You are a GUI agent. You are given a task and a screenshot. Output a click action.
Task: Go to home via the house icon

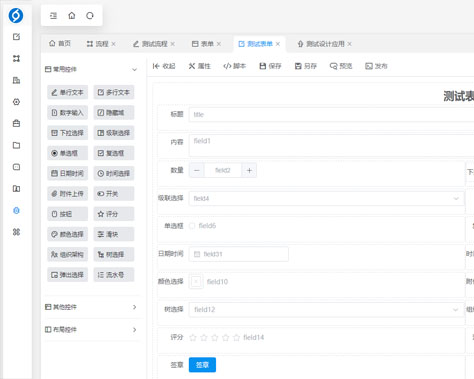pyautogui.click(x=72, y=16)
